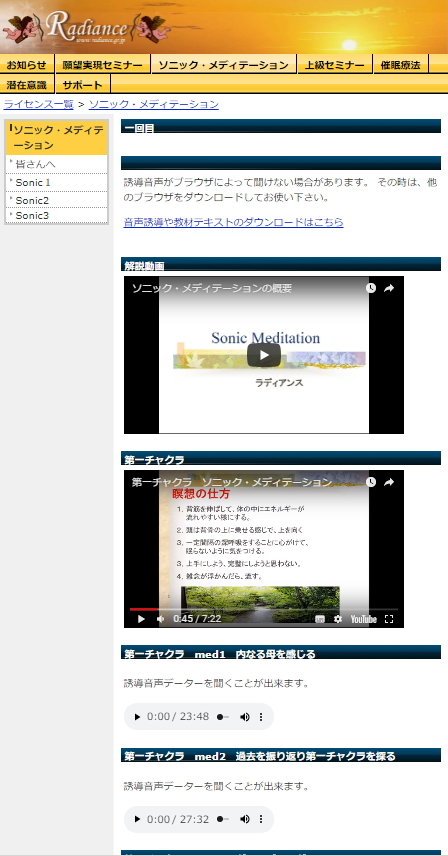
Task: Mute the 27:32 audio player speaker
Action: pos(244,819)
